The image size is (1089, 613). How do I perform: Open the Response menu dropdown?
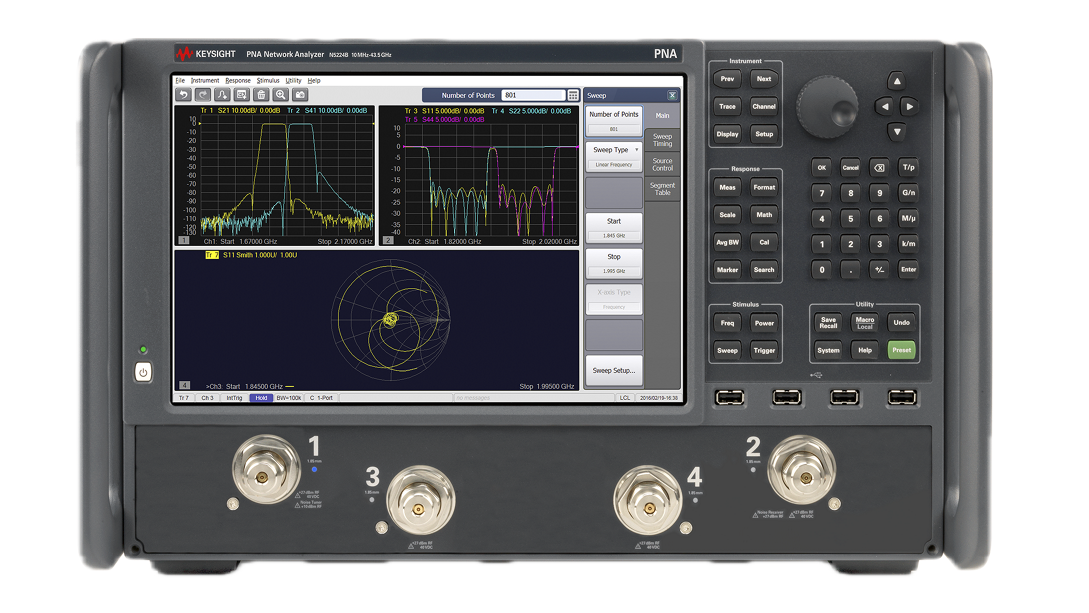pos(238,81)
